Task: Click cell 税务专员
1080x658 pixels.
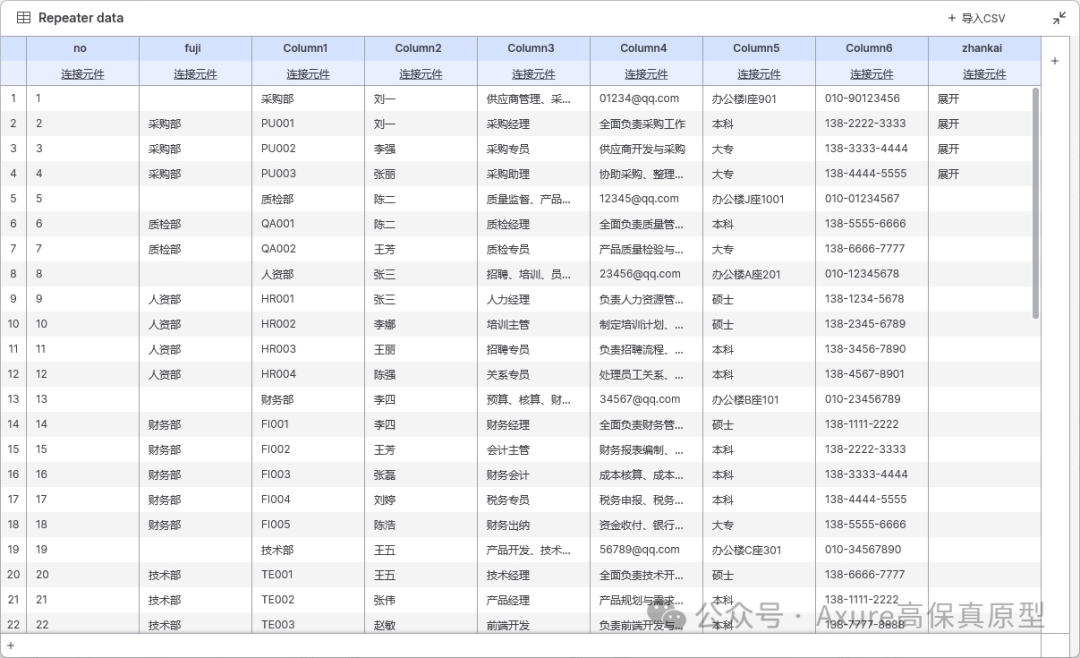Action: 534,500
